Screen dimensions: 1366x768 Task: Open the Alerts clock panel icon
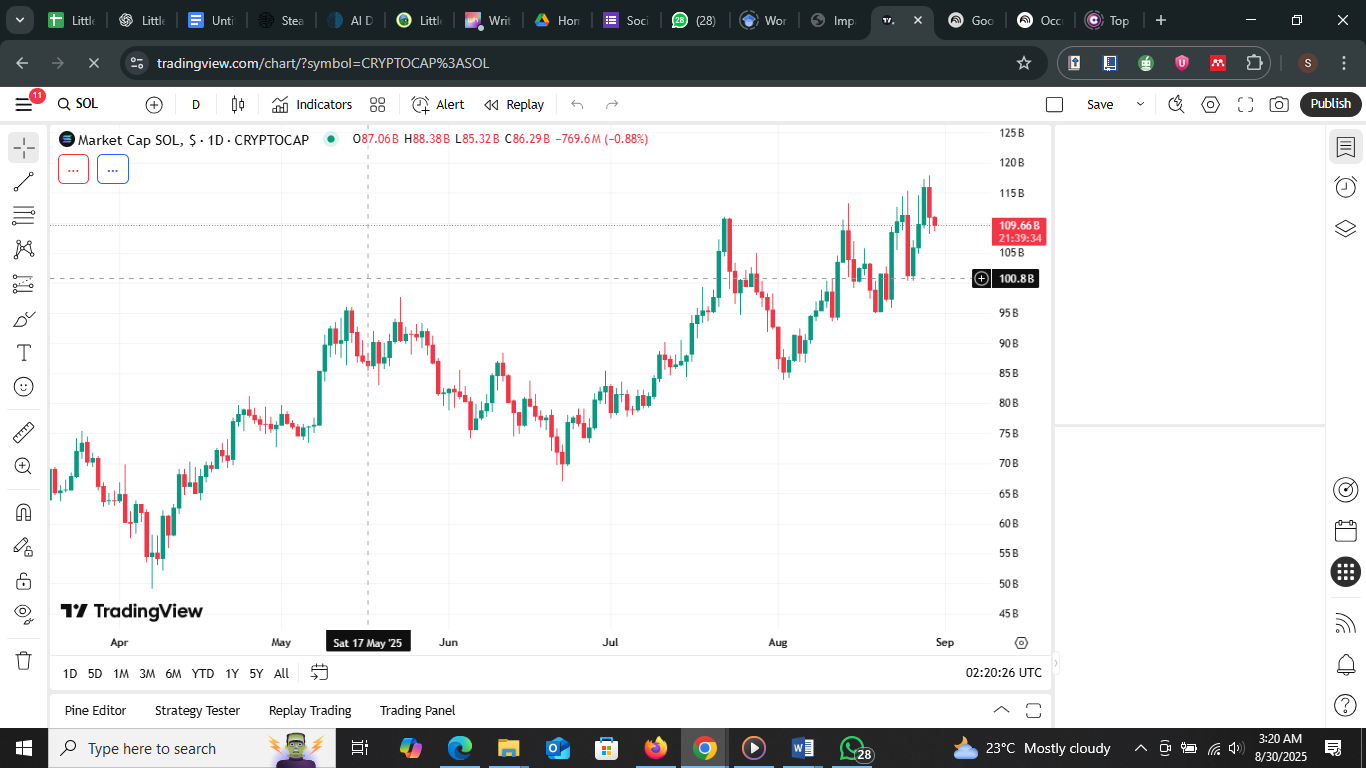[x=1345, y=187]
